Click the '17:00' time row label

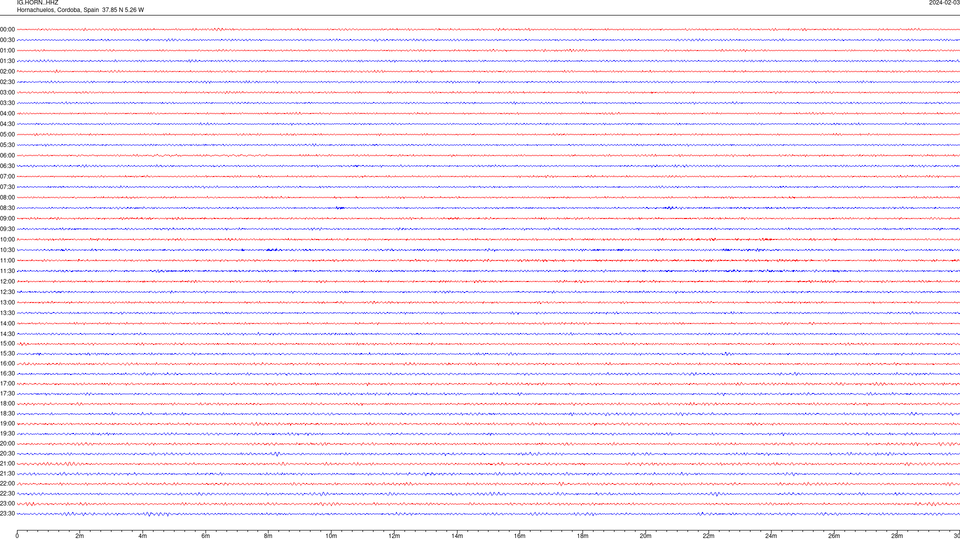point(7,384)
